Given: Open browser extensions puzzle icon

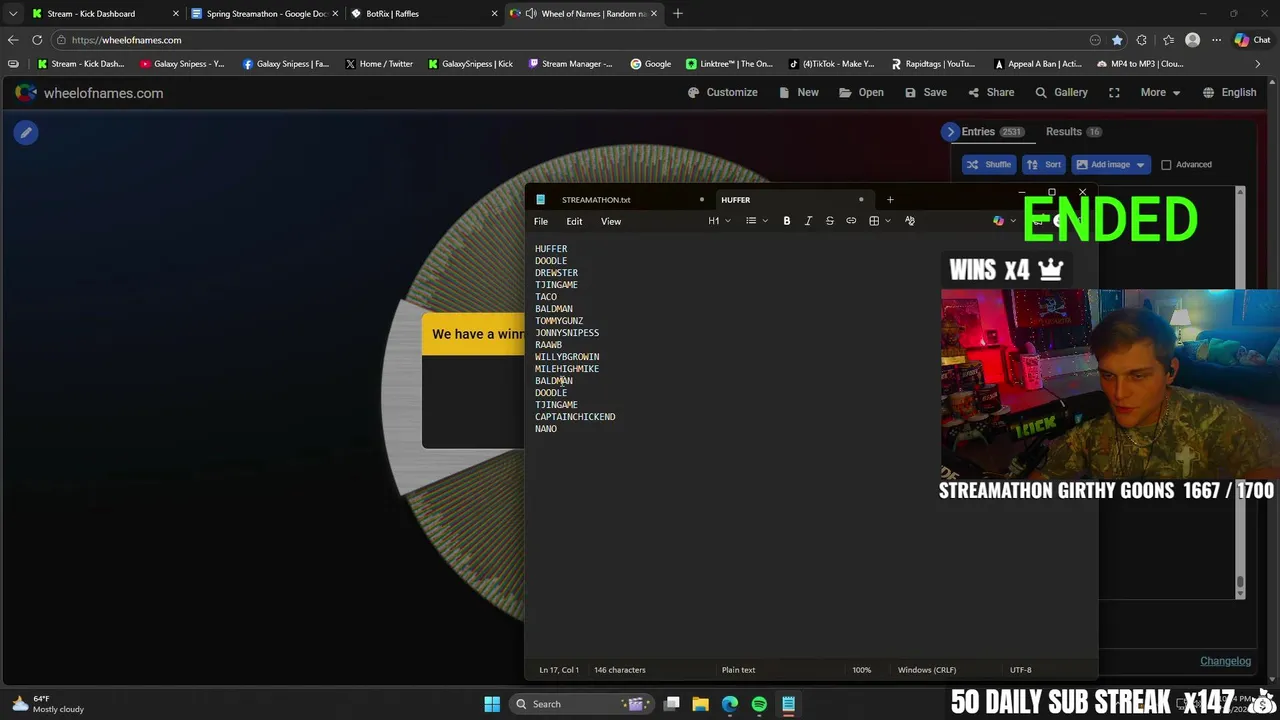Looking at the screenshot, I should tap(1141, 40).
